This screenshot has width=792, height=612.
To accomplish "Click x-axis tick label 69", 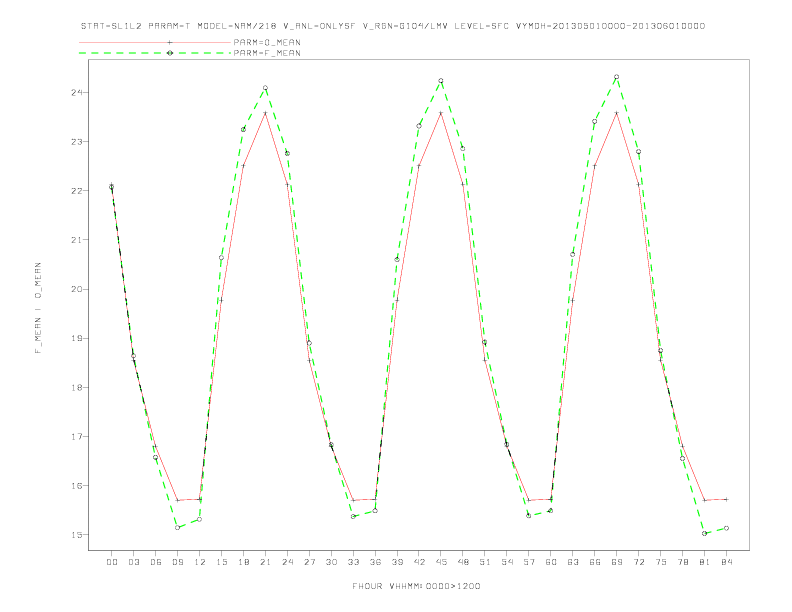I will (616, 562).
